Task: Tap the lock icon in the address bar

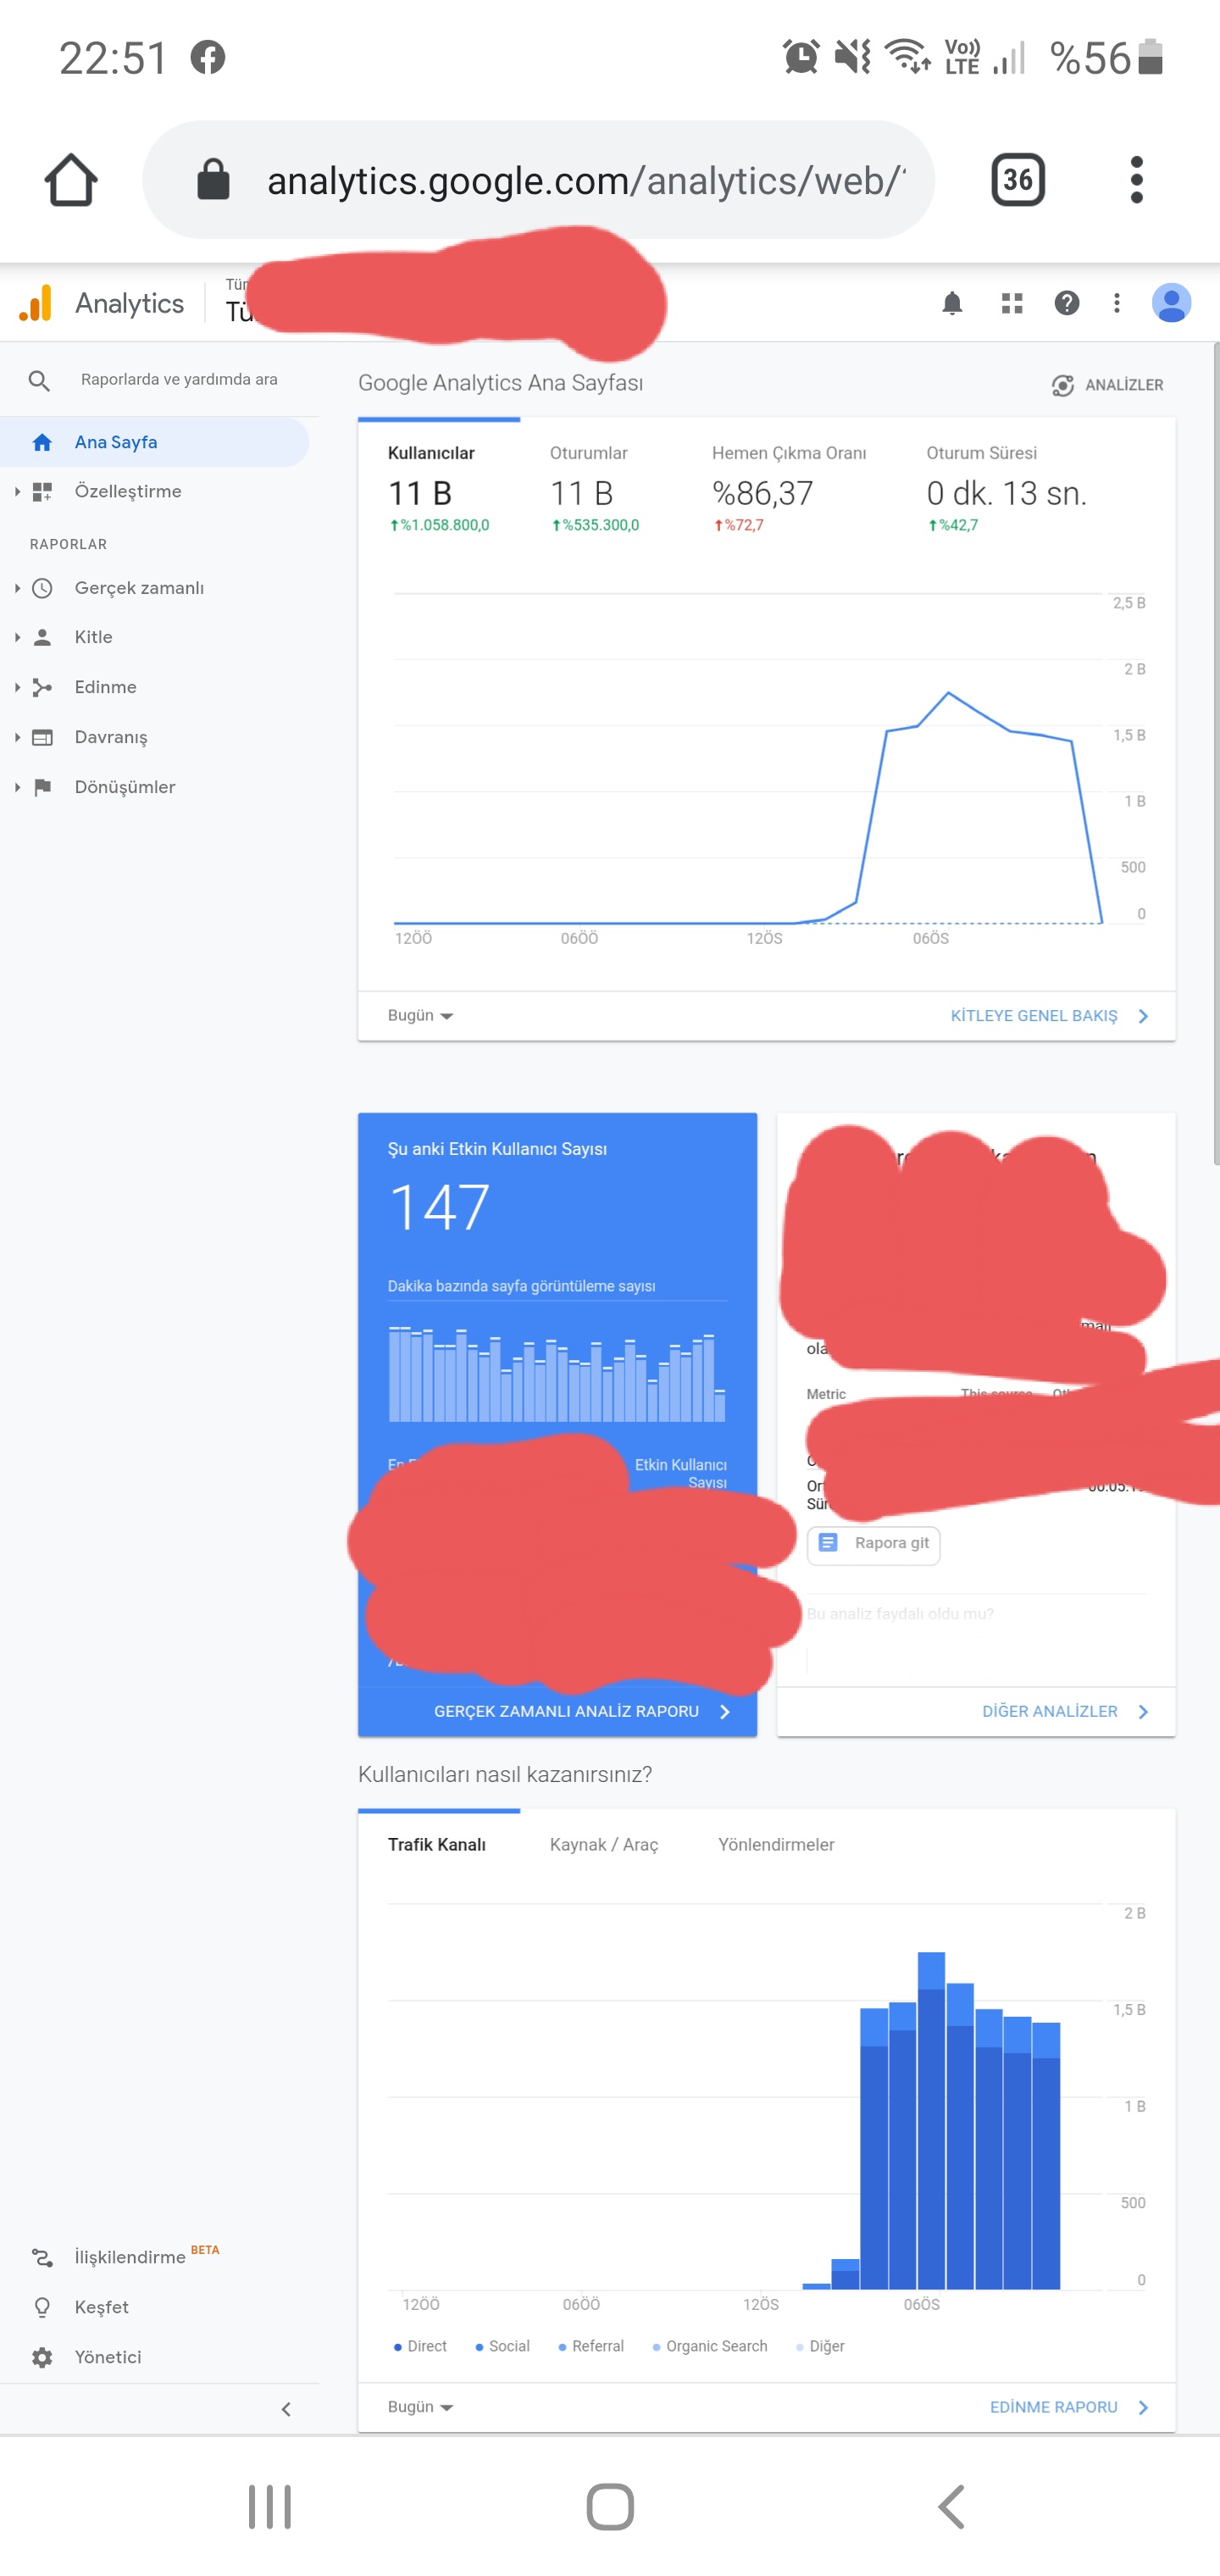Action: 213,180
